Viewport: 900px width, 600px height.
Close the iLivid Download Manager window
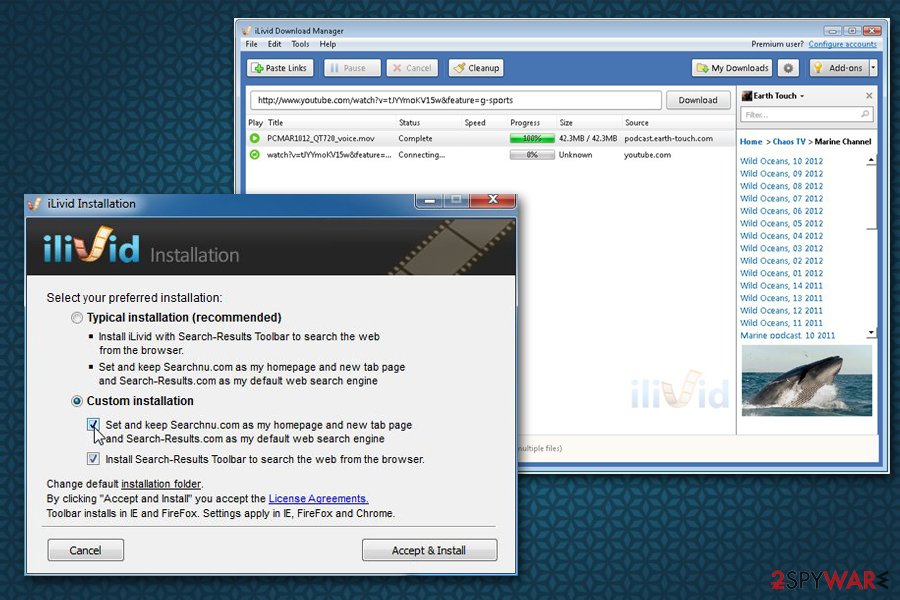pos(871,30)
